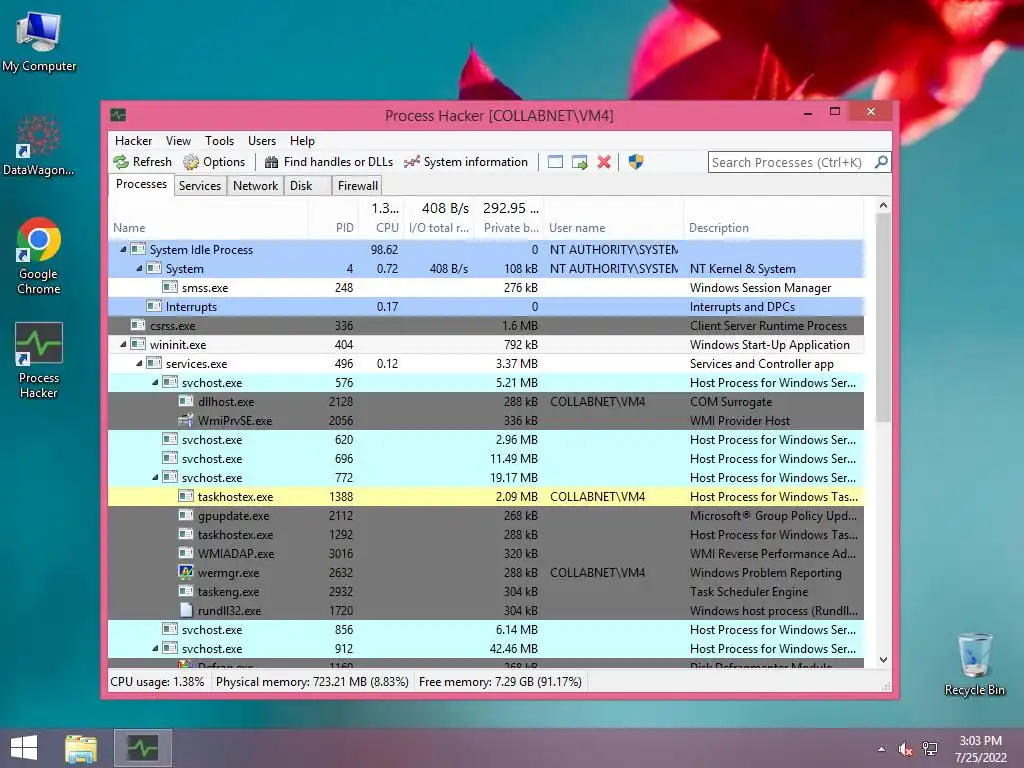Click the process list vertical scrollbar thumb

click(x=883, y=317)
